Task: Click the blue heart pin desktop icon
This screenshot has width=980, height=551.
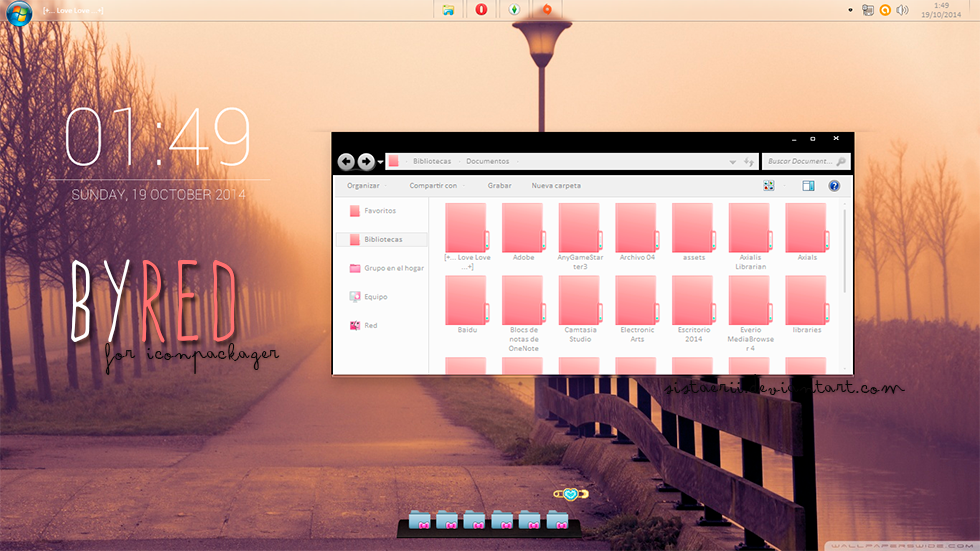Action: point(571,494)
